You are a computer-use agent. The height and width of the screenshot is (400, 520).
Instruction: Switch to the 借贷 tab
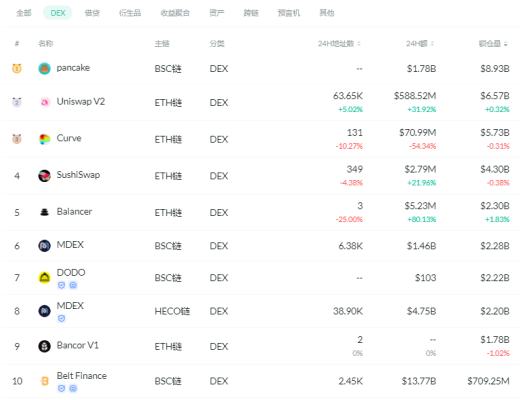click(x=92, y=13)
